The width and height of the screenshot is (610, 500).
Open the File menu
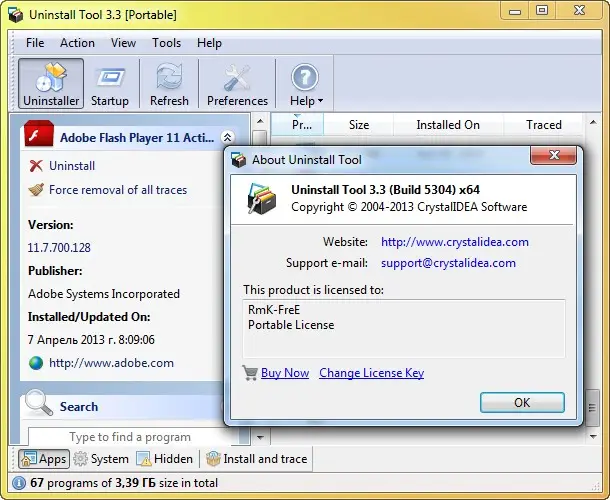pos(35,43)
